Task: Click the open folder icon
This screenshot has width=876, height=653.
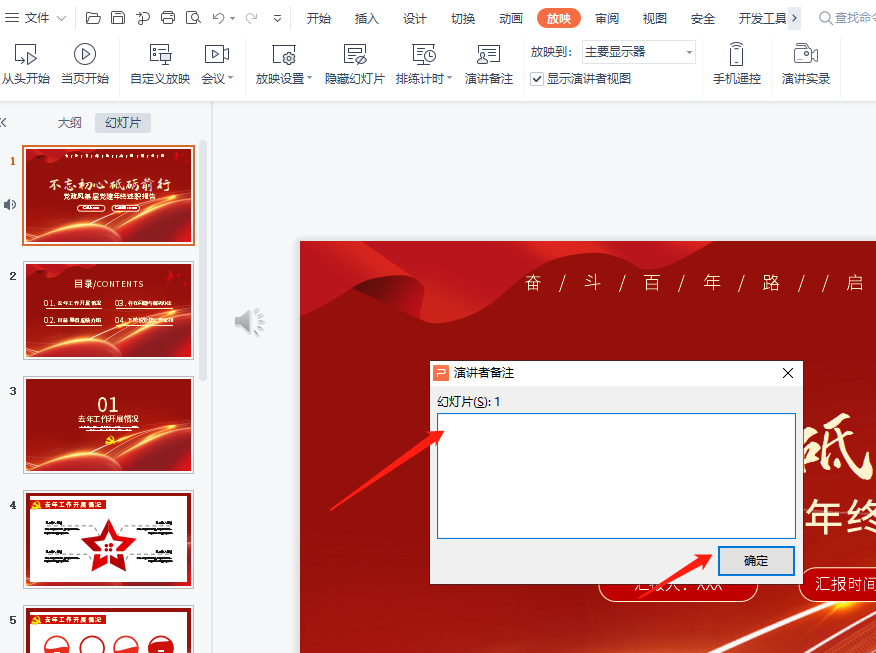Action: tap(93, 18)
